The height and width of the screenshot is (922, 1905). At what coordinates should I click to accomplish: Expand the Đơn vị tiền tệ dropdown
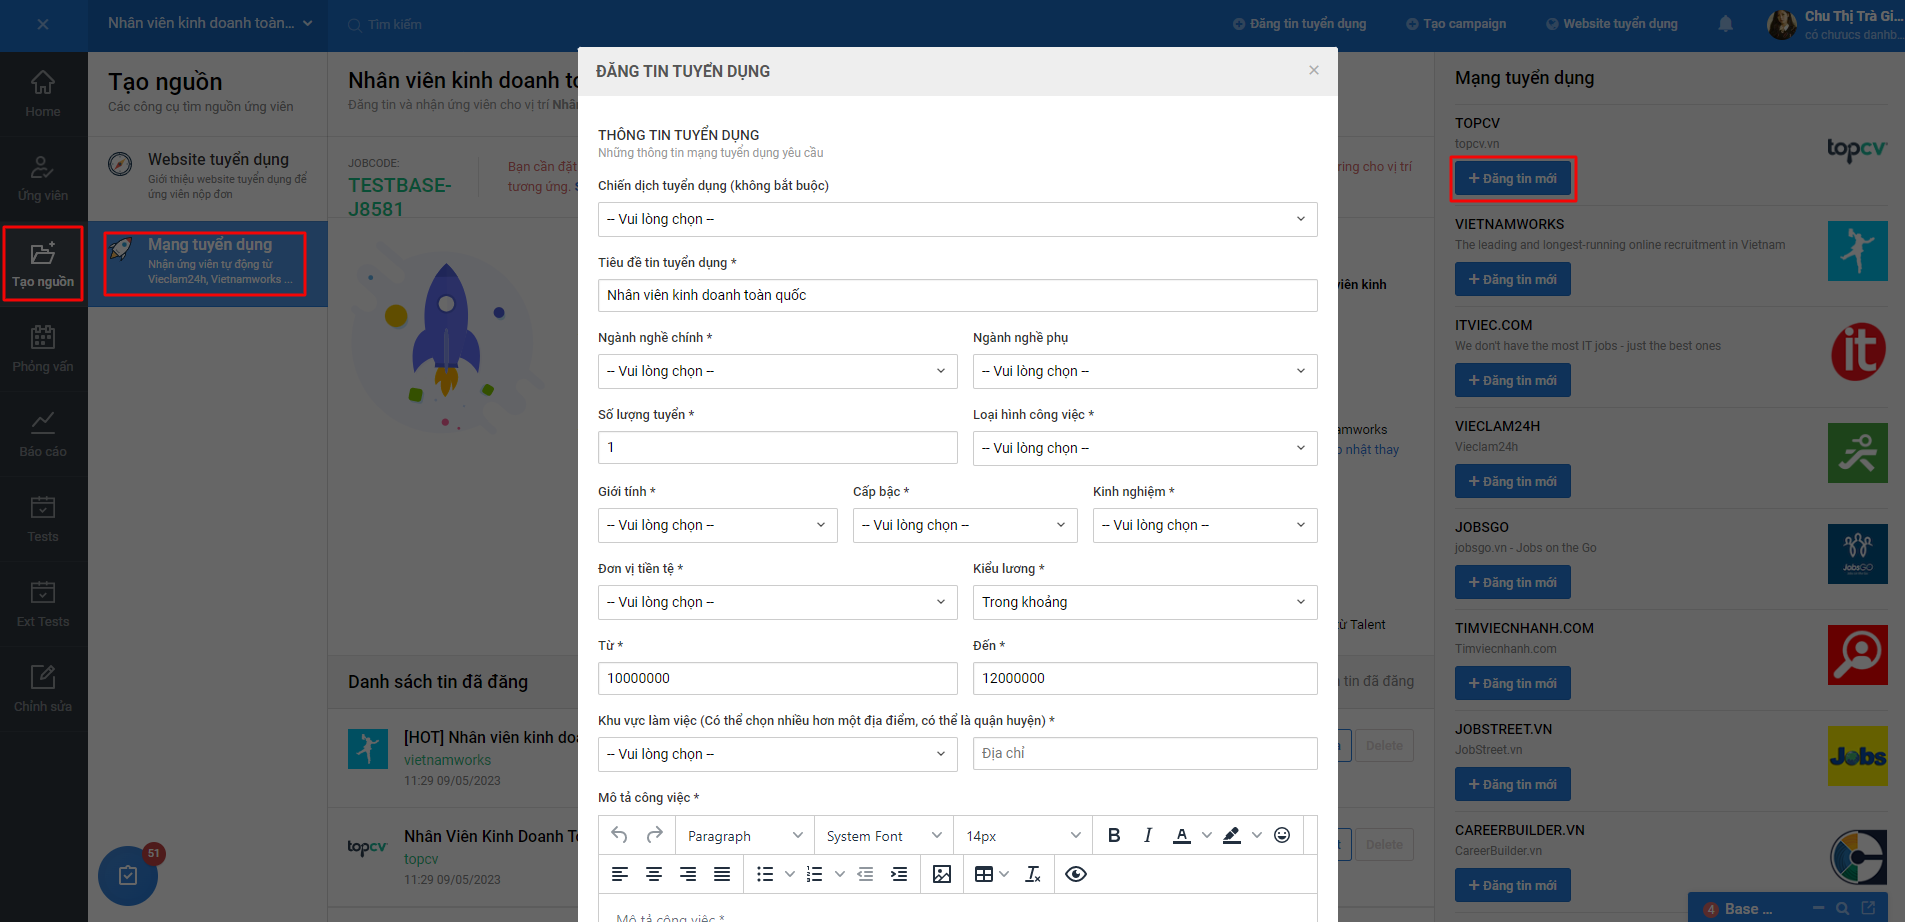tap(777, 602)
